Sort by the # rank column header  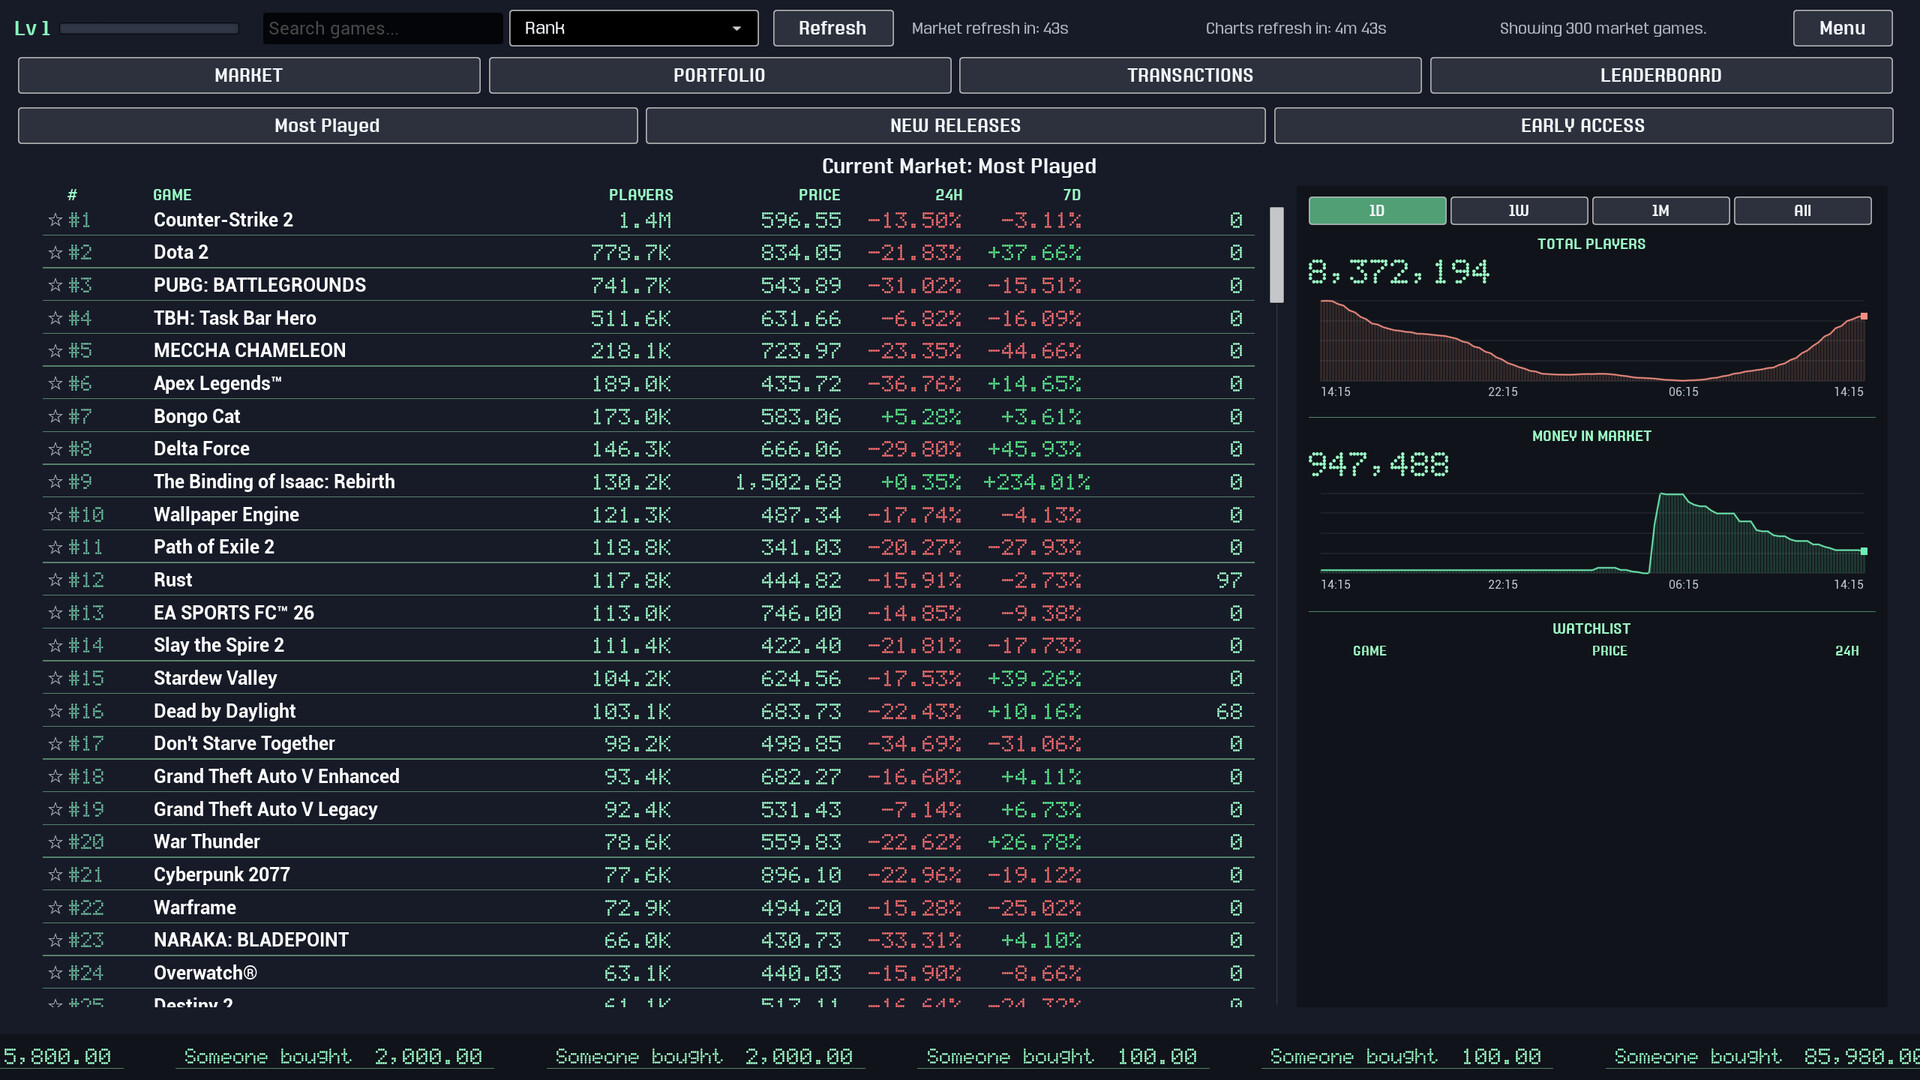tap(72, 195)
